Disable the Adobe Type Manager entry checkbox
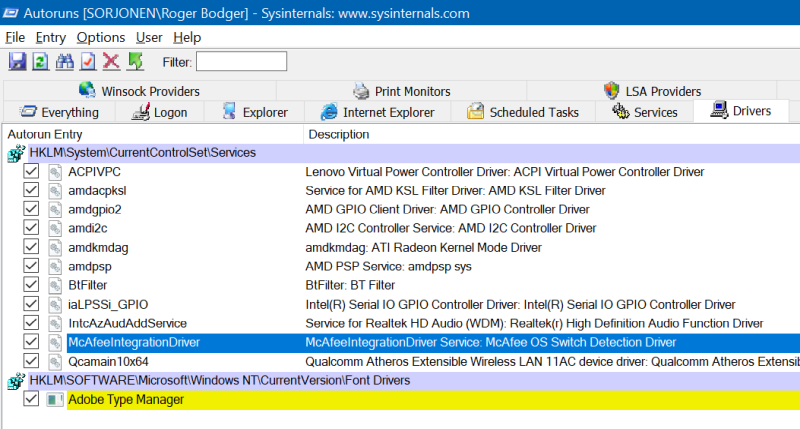Screen dimensions: 800x429 coord(32,400)
